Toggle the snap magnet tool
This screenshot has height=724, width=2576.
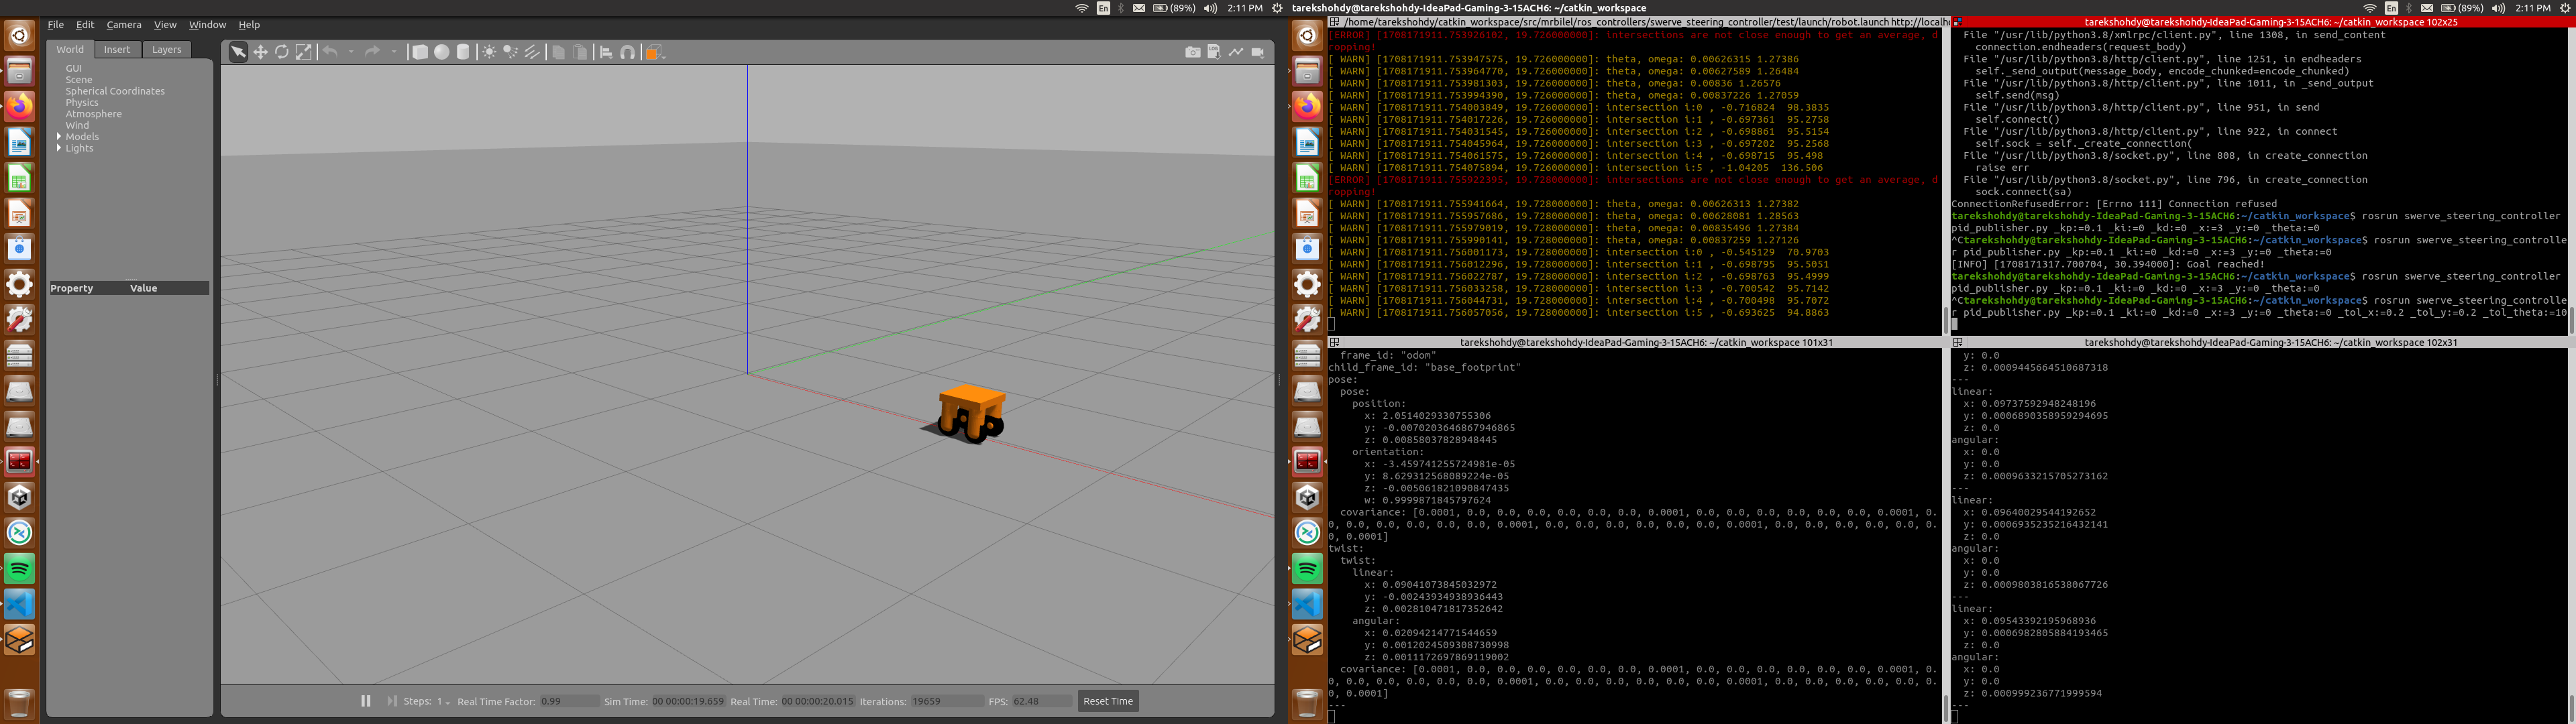(628, 52)
